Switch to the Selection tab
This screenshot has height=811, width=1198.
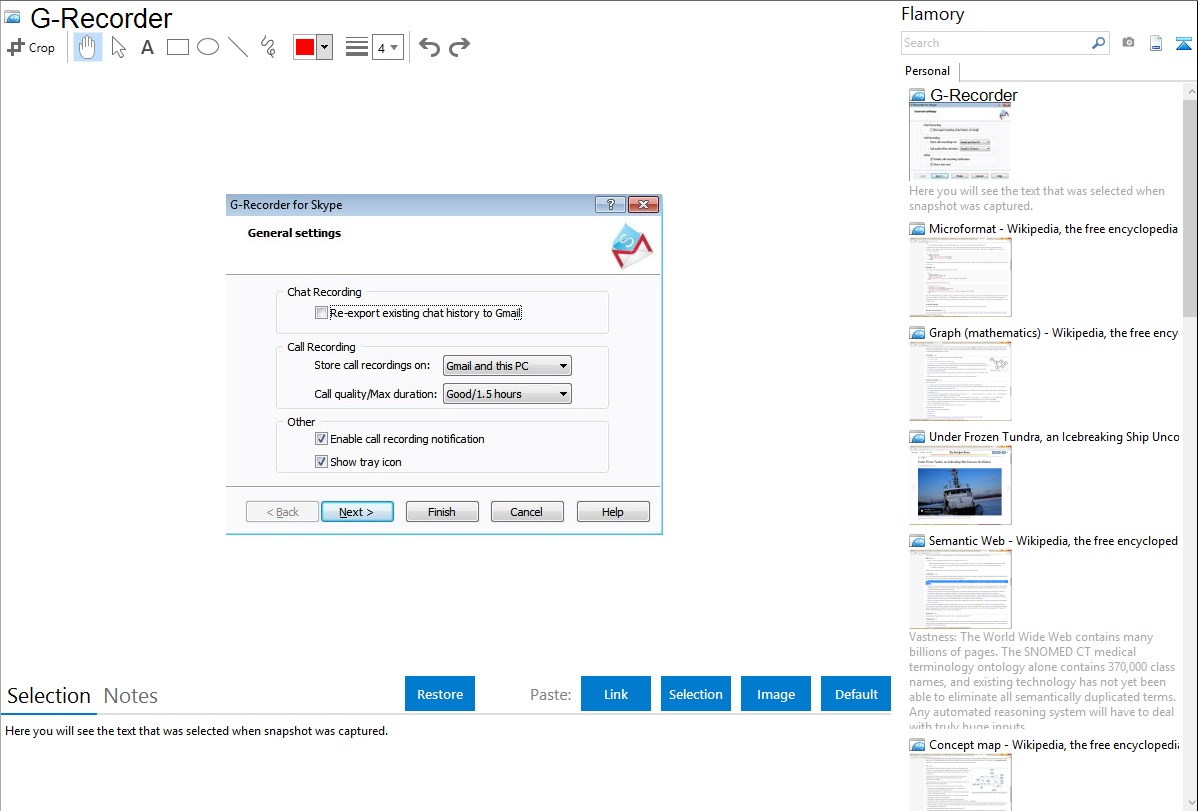(x=49, y=696)
